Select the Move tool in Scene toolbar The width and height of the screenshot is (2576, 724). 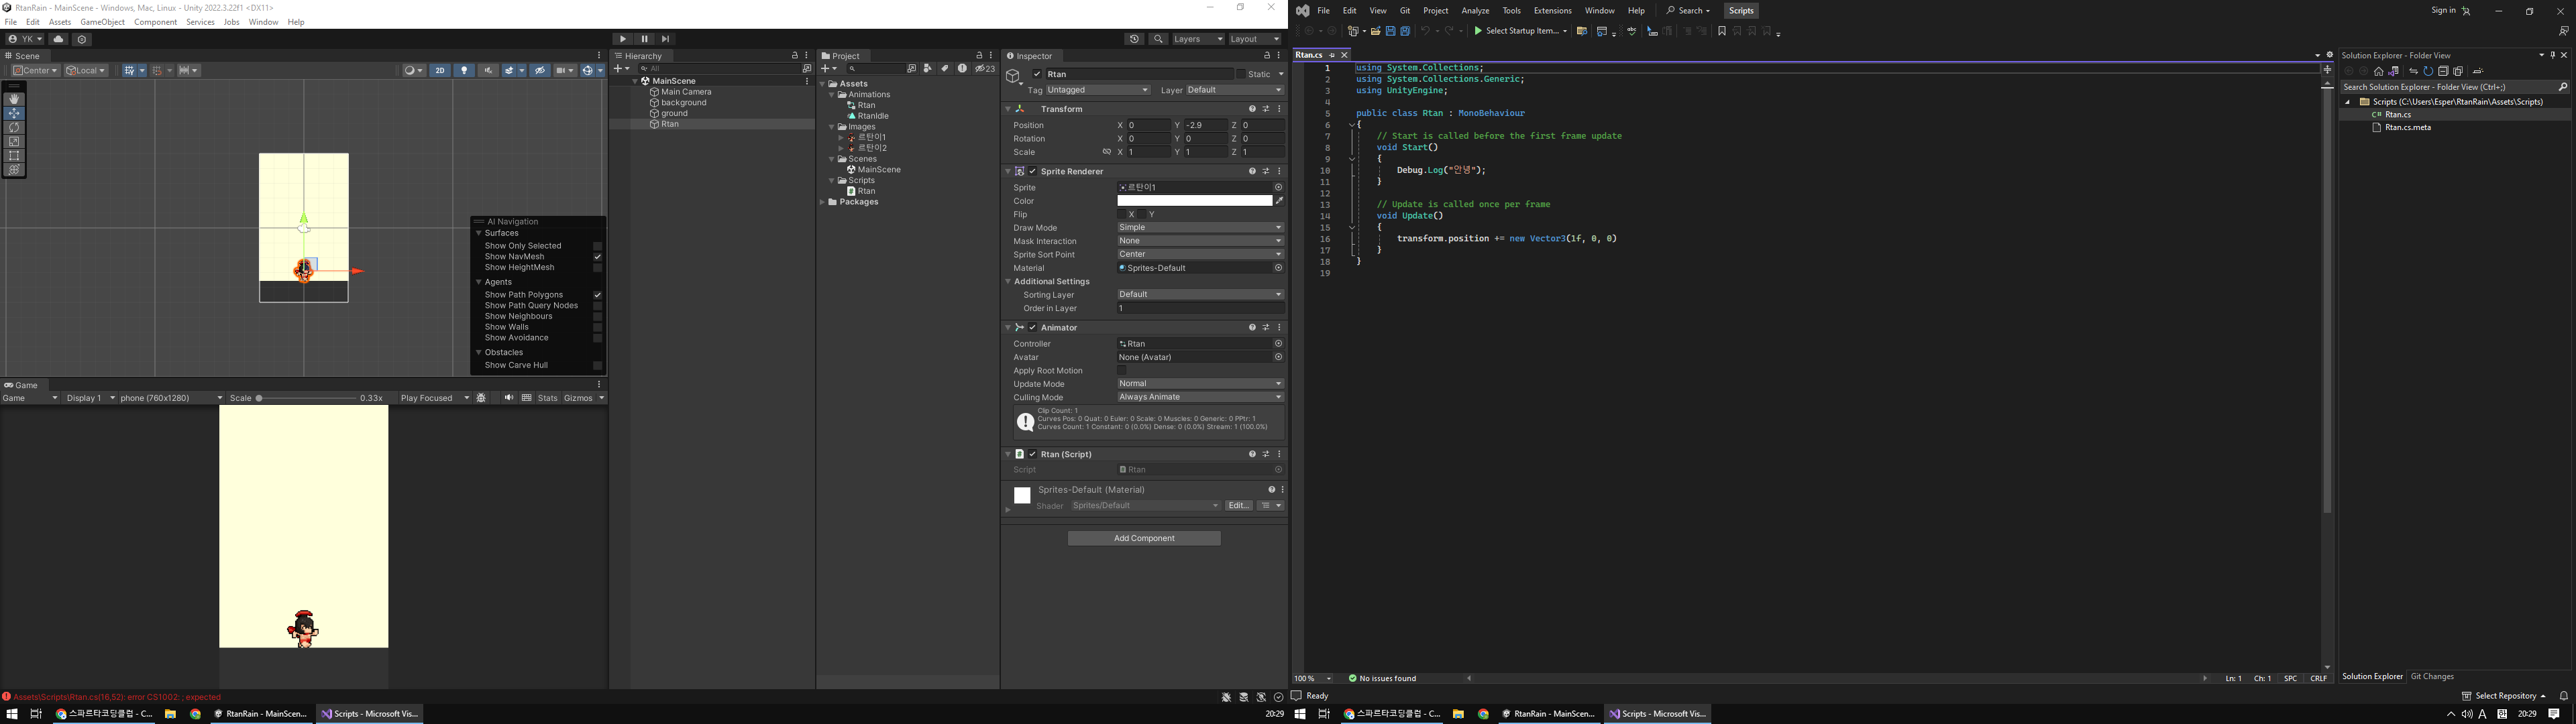14,113
